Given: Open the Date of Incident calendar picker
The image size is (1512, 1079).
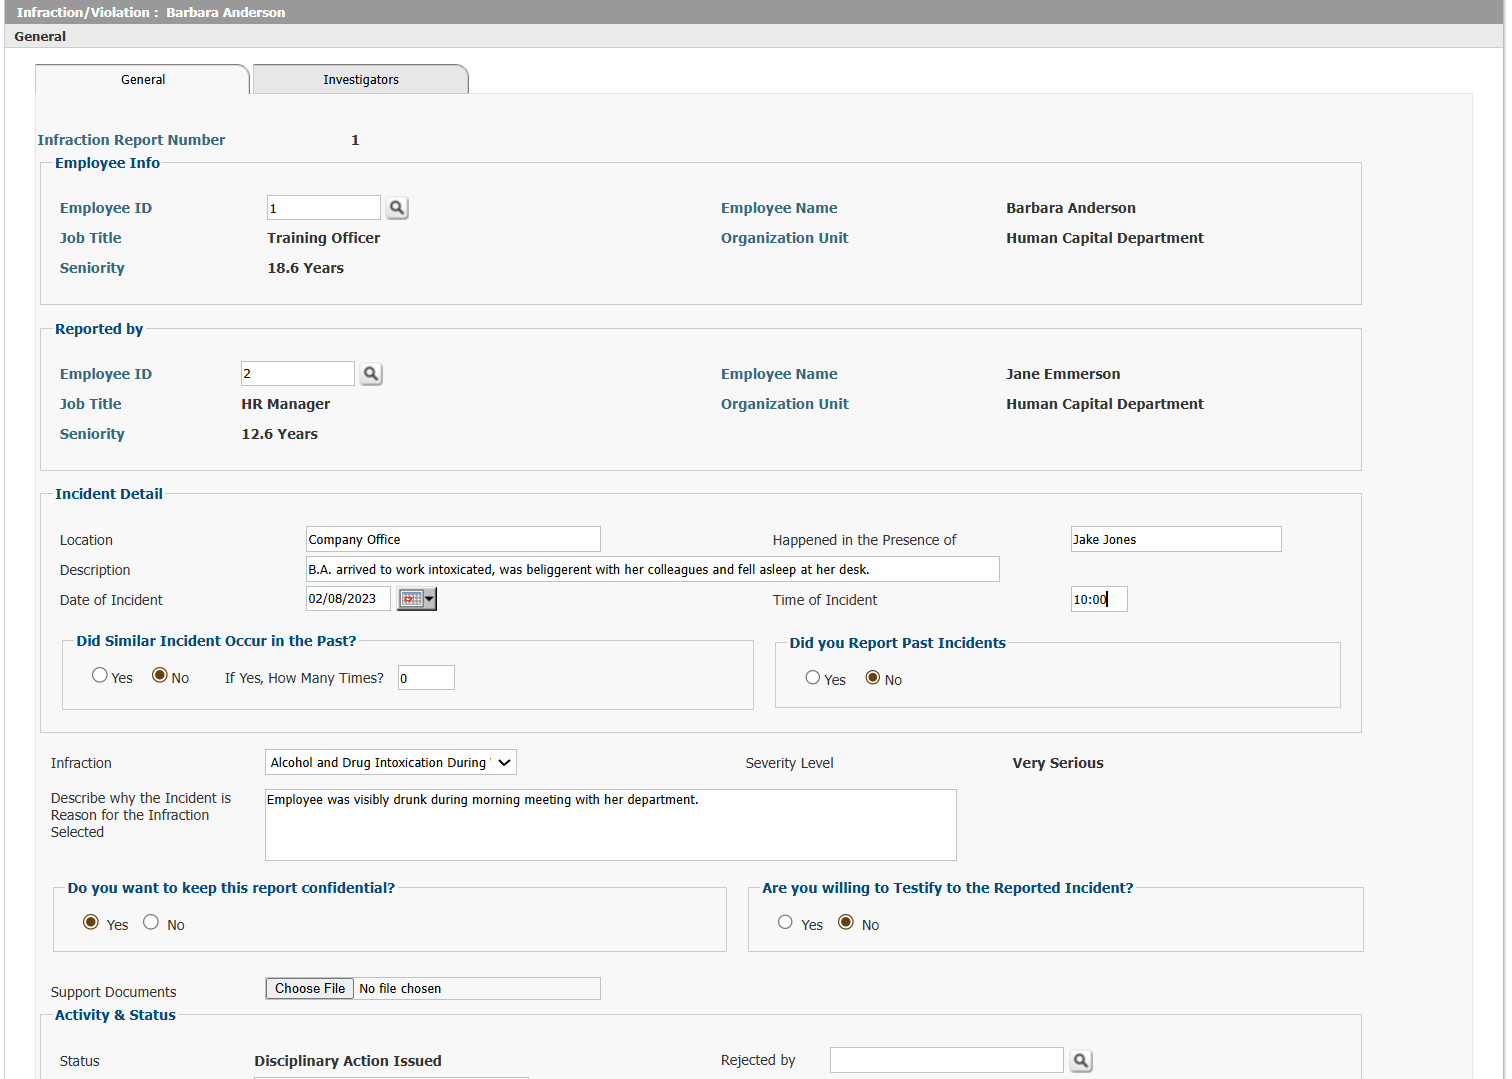Looking at the screenshot, I should pyautogui.click(x=417, y=599).
